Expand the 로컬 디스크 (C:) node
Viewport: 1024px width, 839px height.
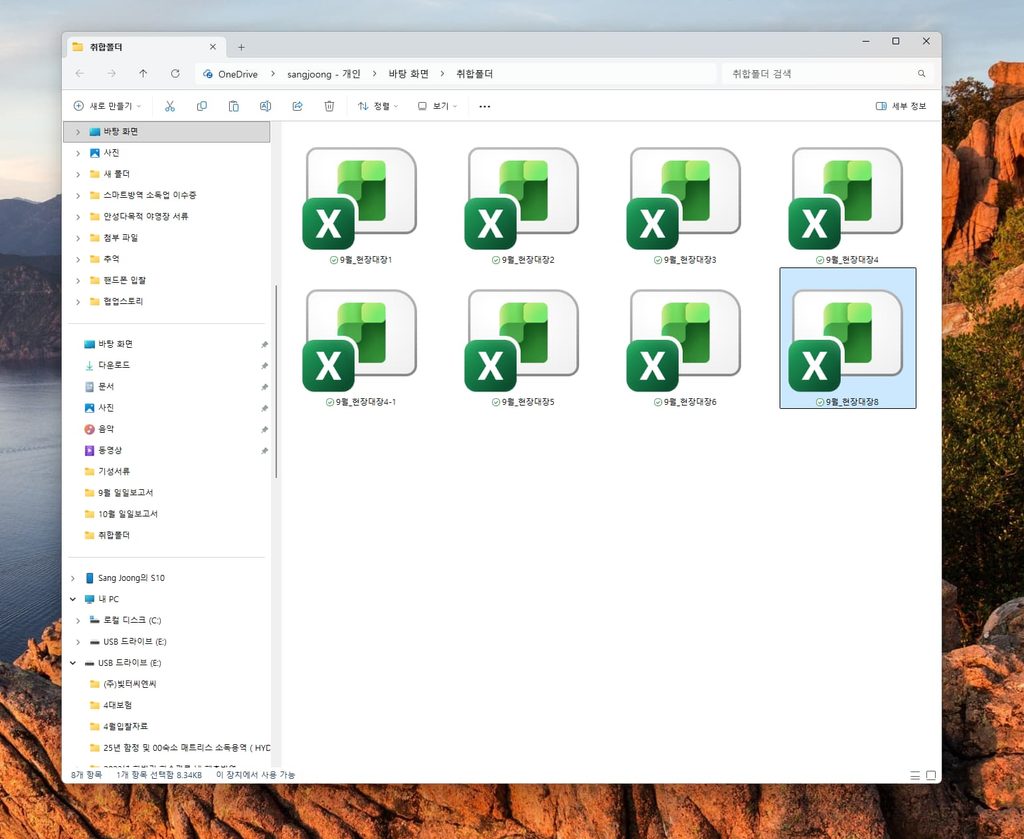pos(78,621)
